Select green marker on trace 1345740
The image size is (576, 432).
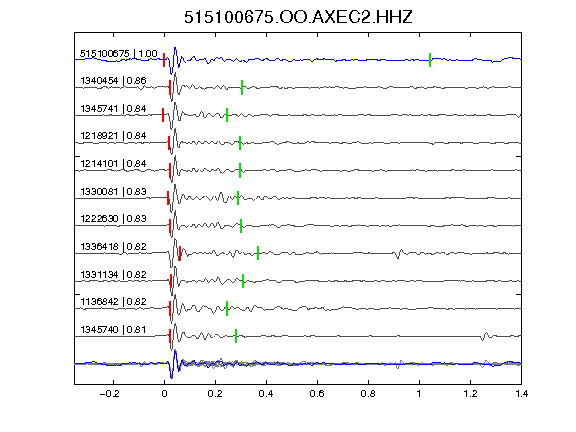click(236, 336)
